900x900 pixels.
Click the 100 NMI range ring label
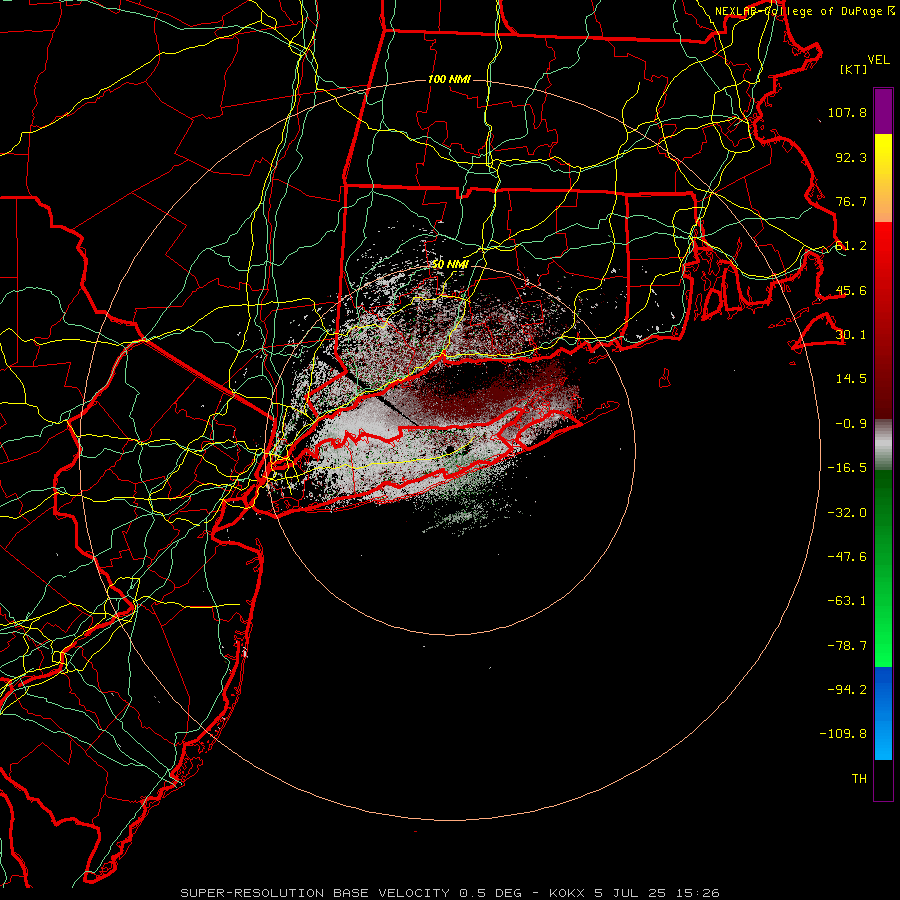(x=449, y=79)
